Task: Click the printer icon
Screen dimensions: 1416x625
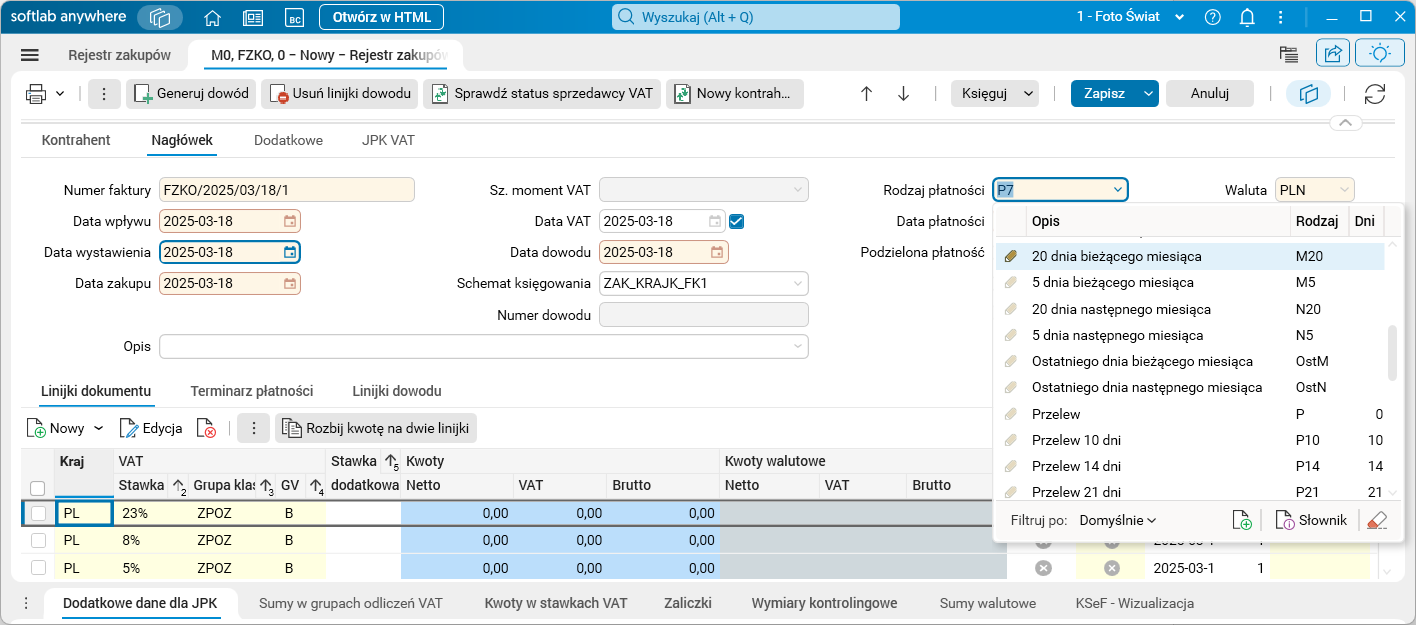Action: pos(36,94)
